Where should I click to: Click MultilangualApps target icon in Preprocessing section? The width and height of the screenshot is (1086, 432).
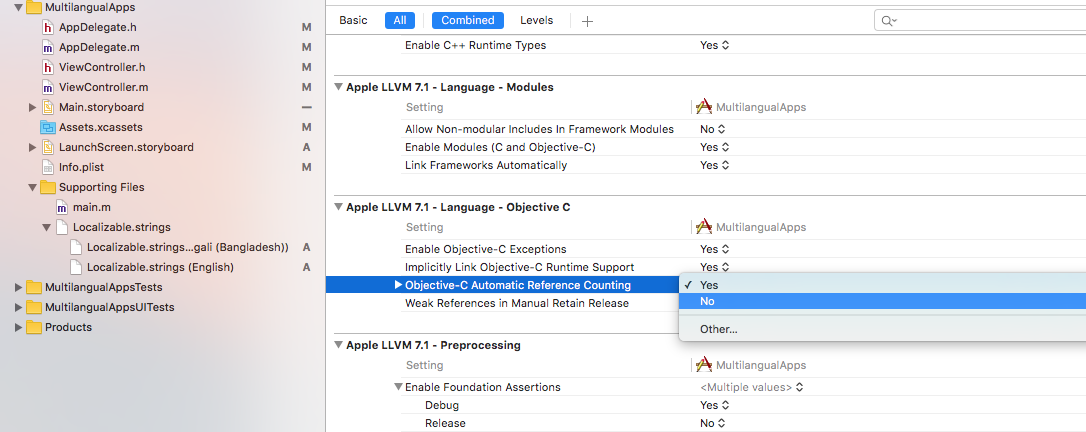704,365
